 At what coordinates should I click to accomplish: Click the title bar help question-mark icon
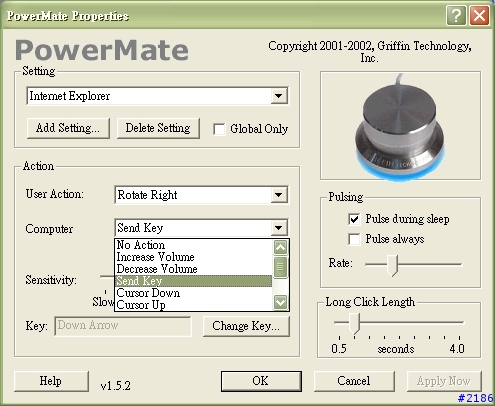click(456, 15)
